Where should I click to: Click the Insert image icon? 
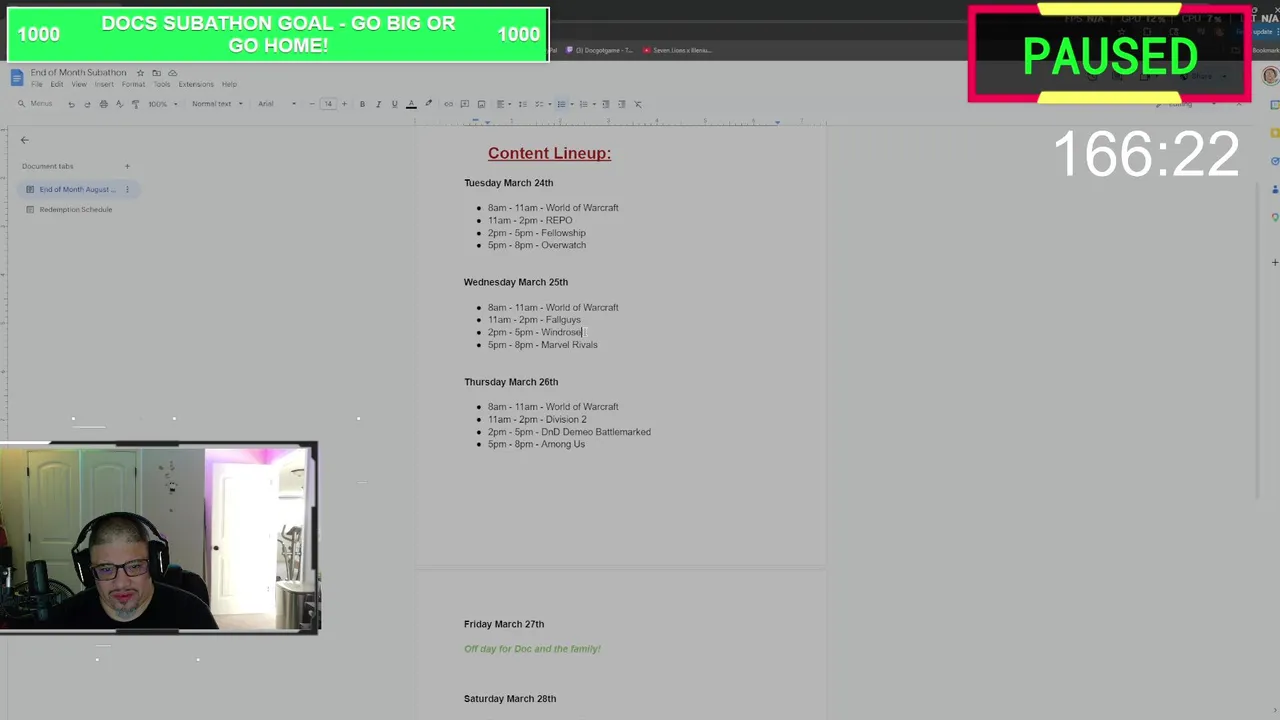(481, 104)
